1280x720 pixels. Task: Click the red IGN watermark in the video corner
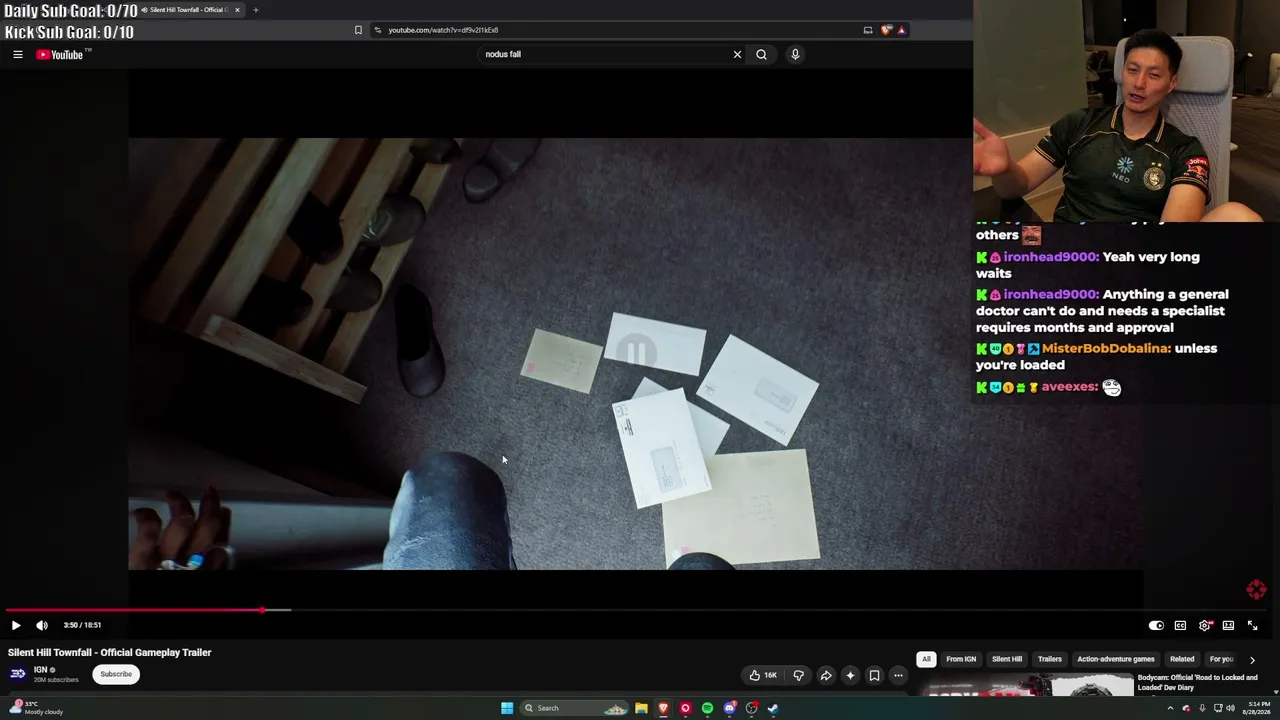1256,590
